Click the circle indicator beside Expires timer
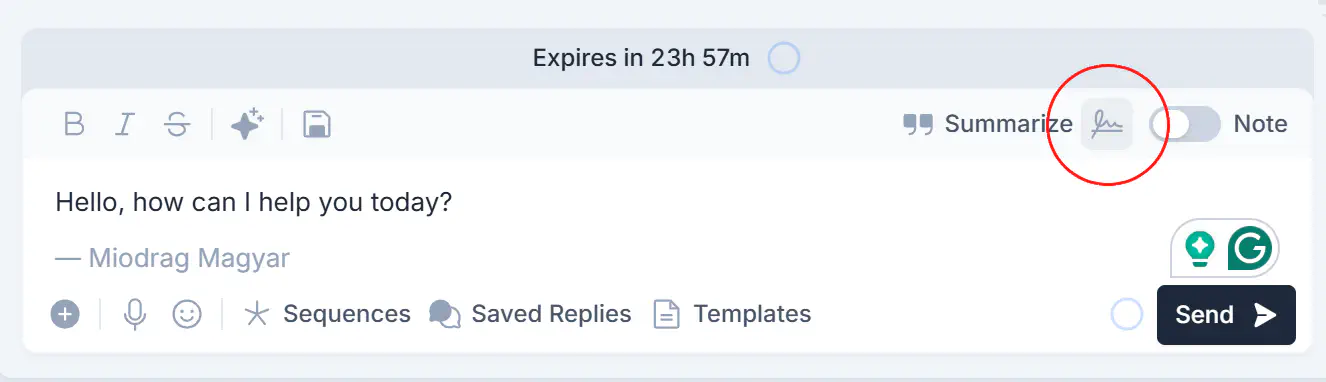The width and height of the screenshot is (1326, 382). click(784, 59)
